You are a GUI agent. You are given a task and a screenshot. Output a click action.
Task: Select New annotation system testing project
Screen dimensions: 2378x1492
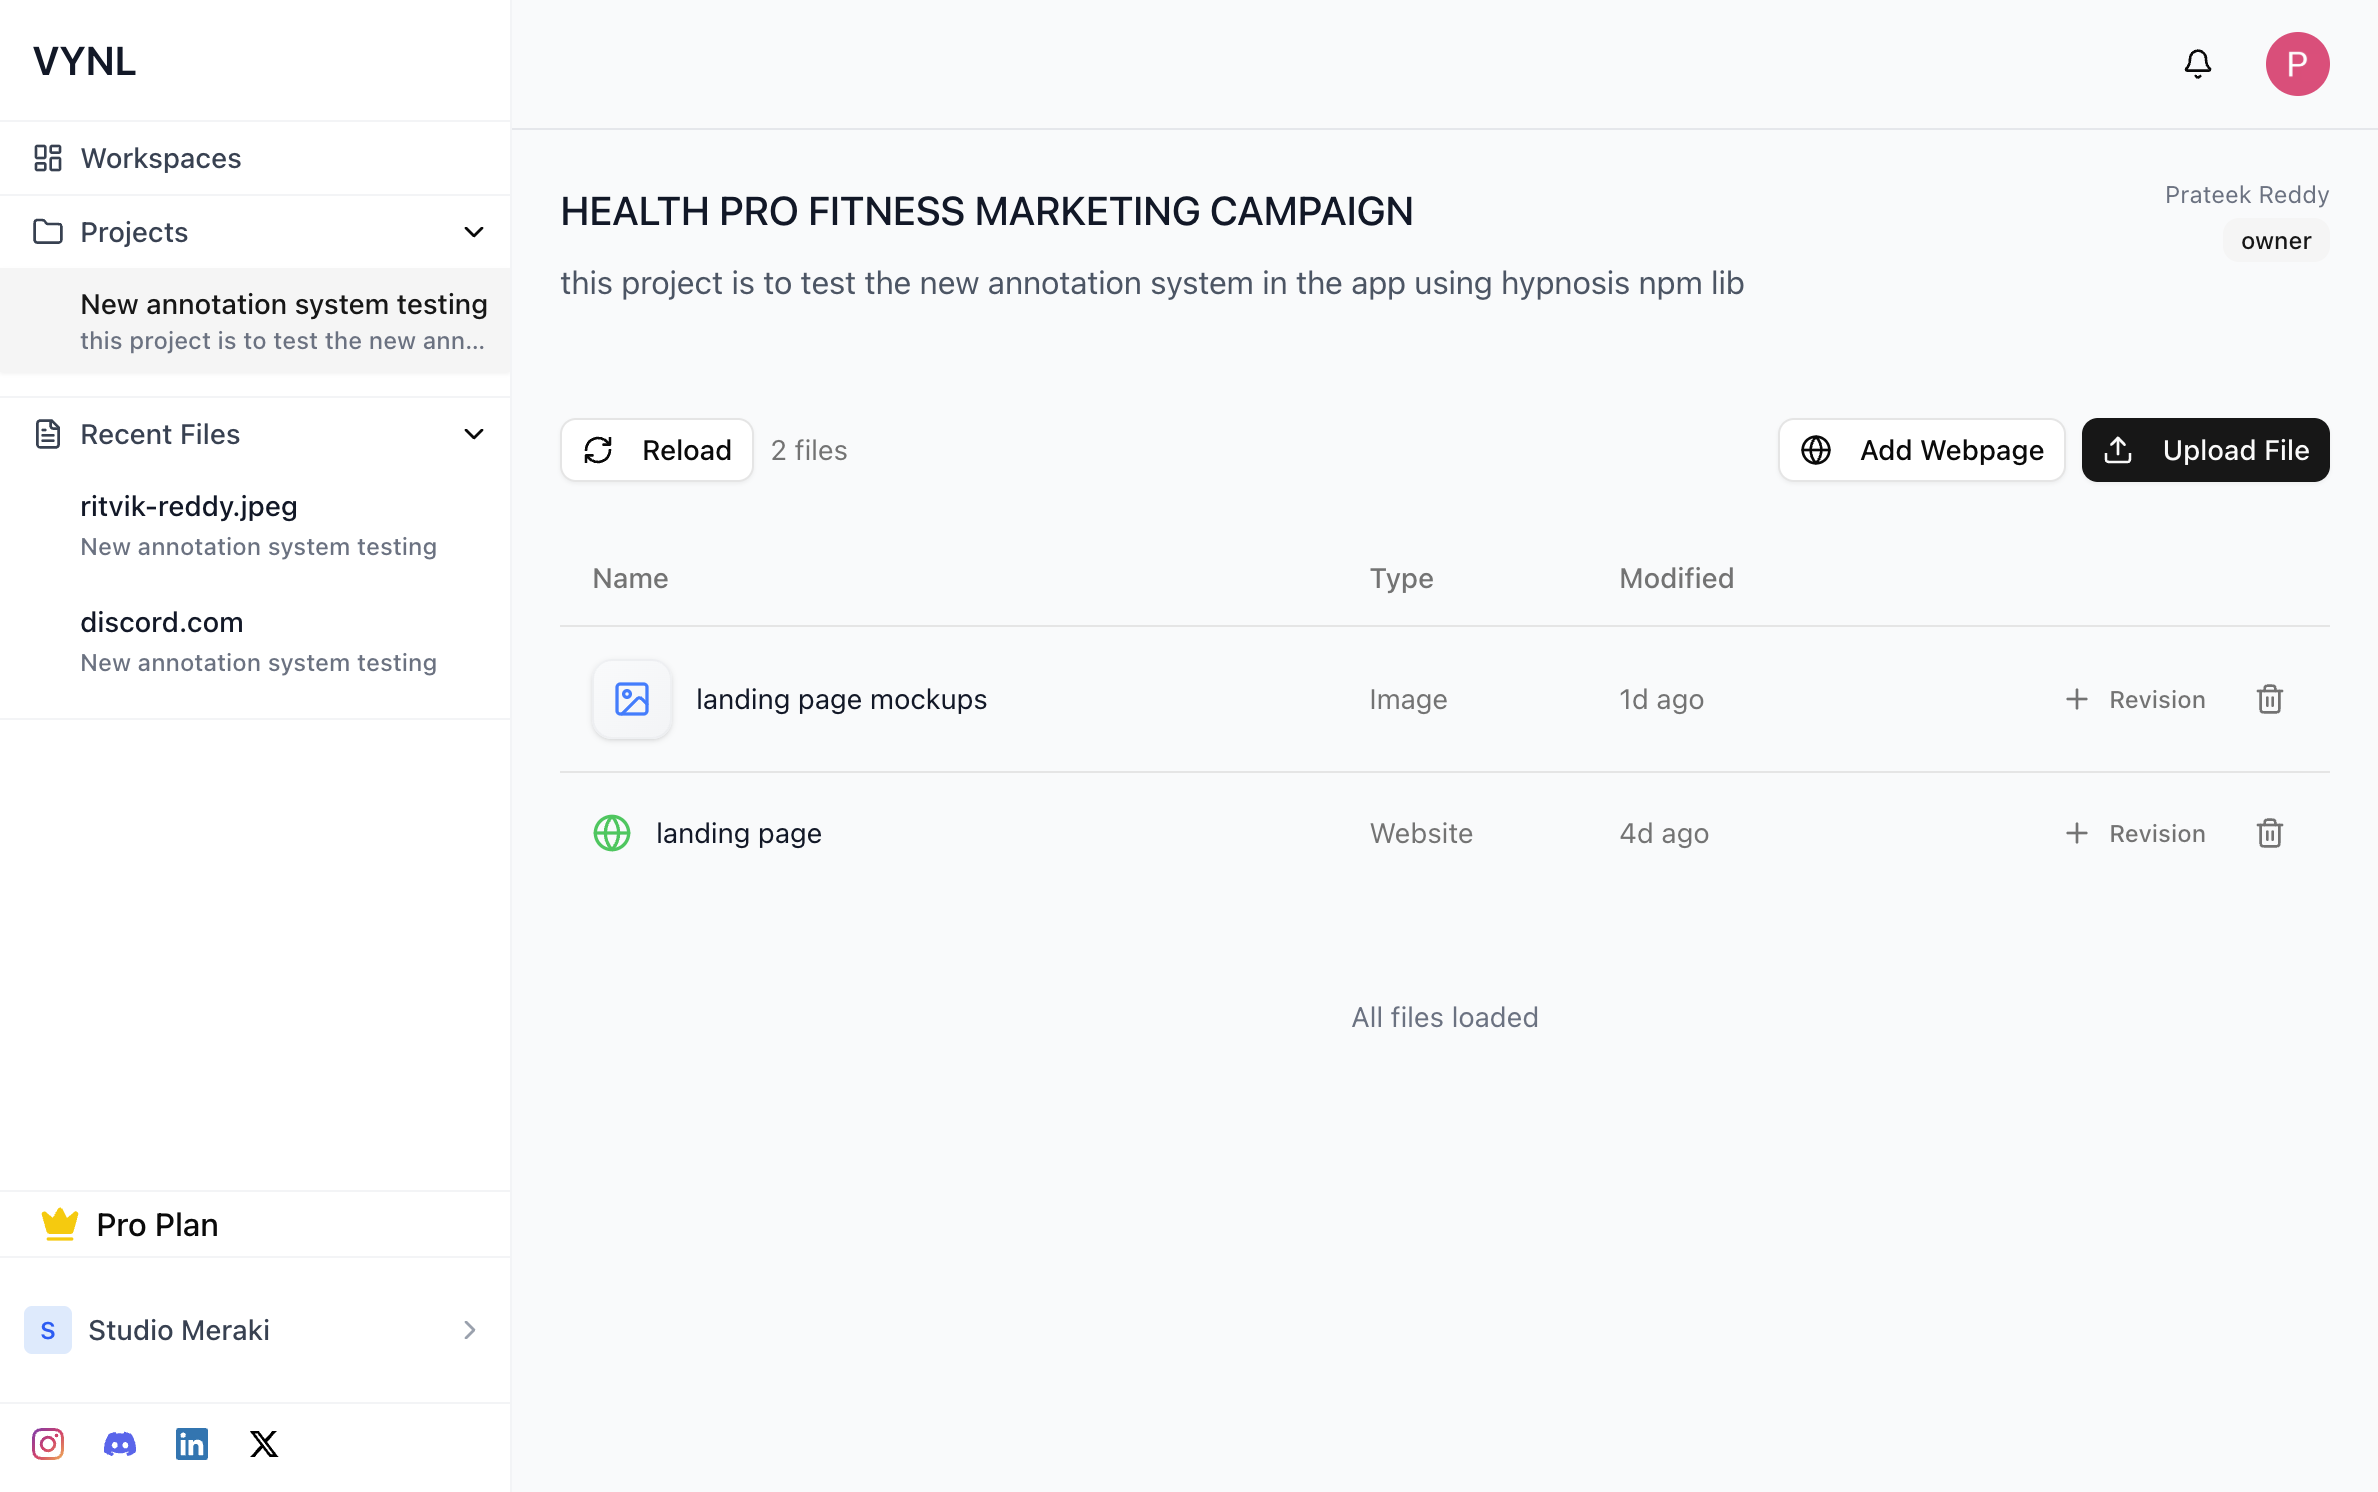283,320
